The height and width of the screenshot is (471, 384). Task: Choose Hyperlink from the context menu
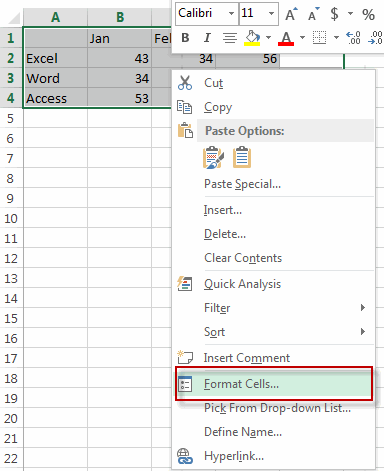[x=273, y=456]
